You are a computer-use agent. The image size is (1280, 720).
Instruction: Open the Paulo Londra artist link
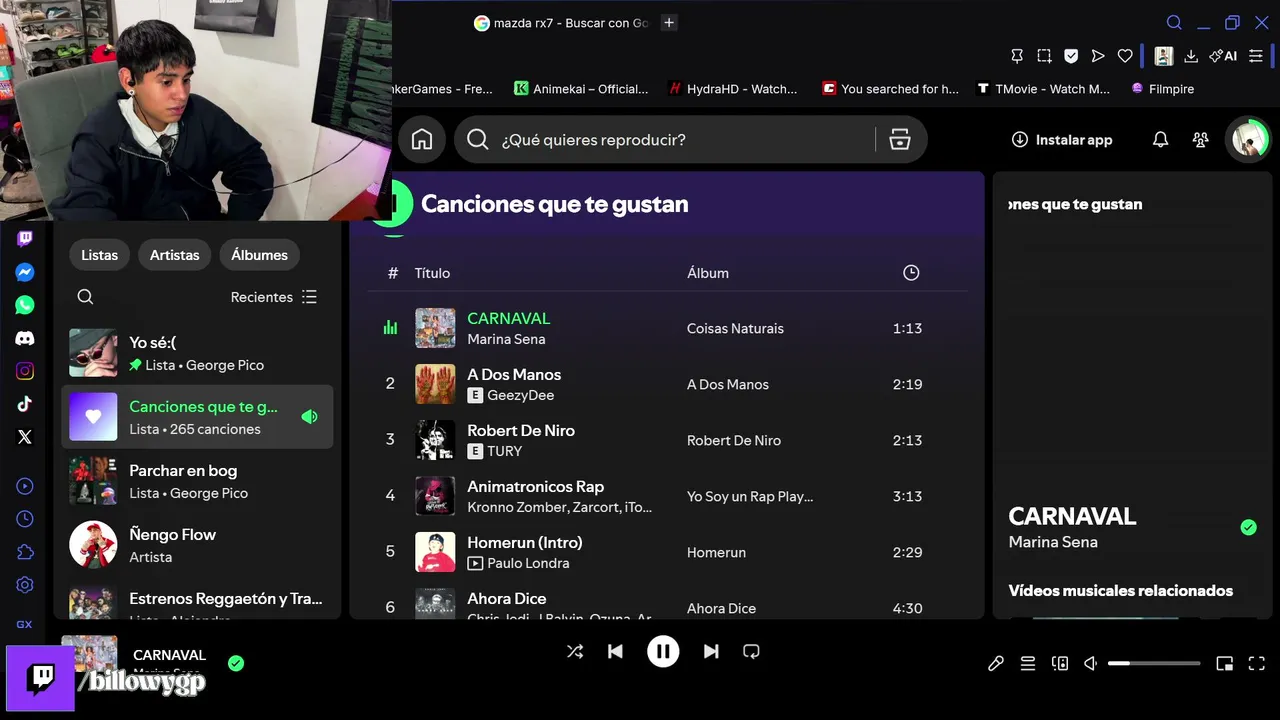click(528, 563)
